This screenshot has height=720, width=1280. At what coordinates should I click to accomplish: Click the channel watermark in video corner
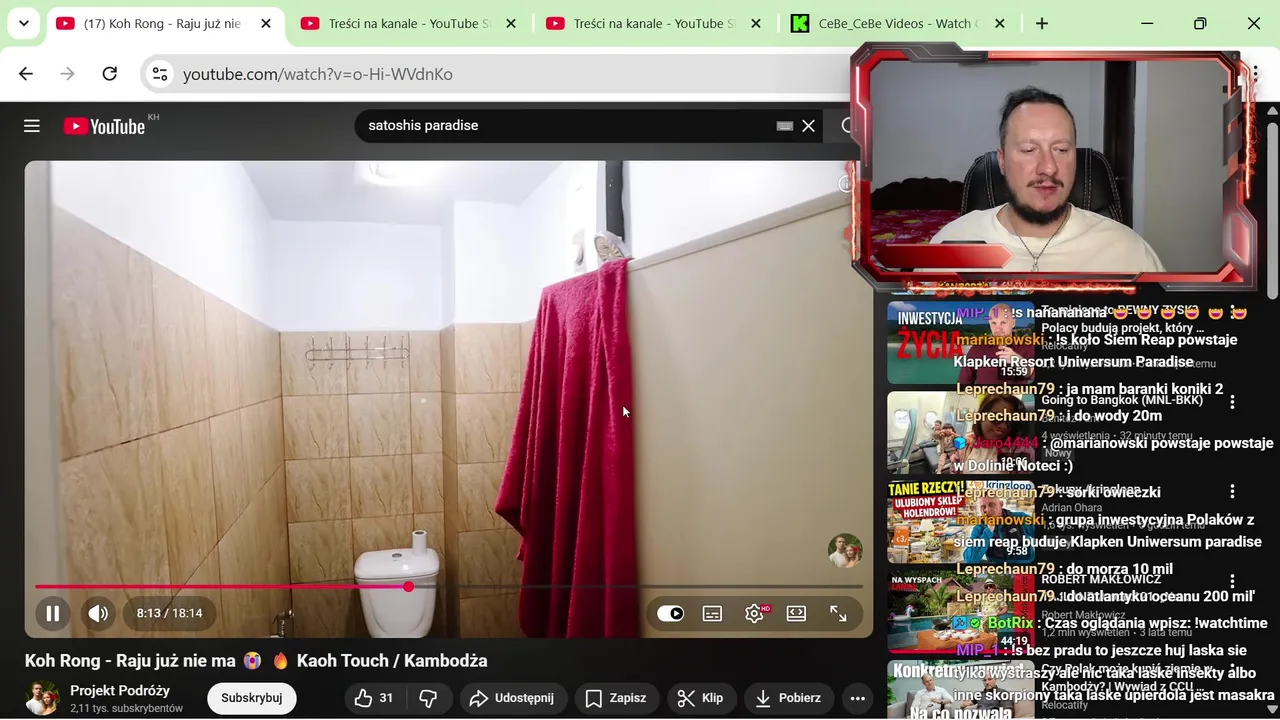point(844,550)
